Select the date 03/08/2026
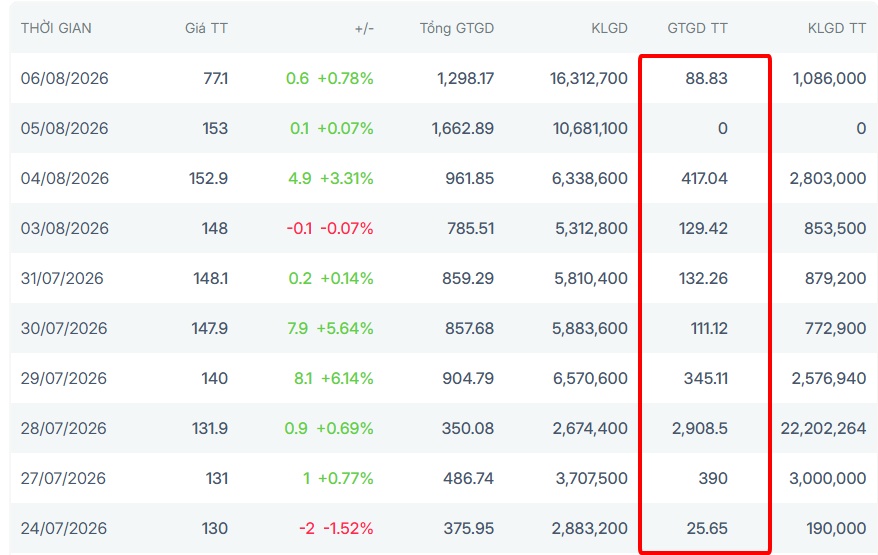 pos(65,228)
